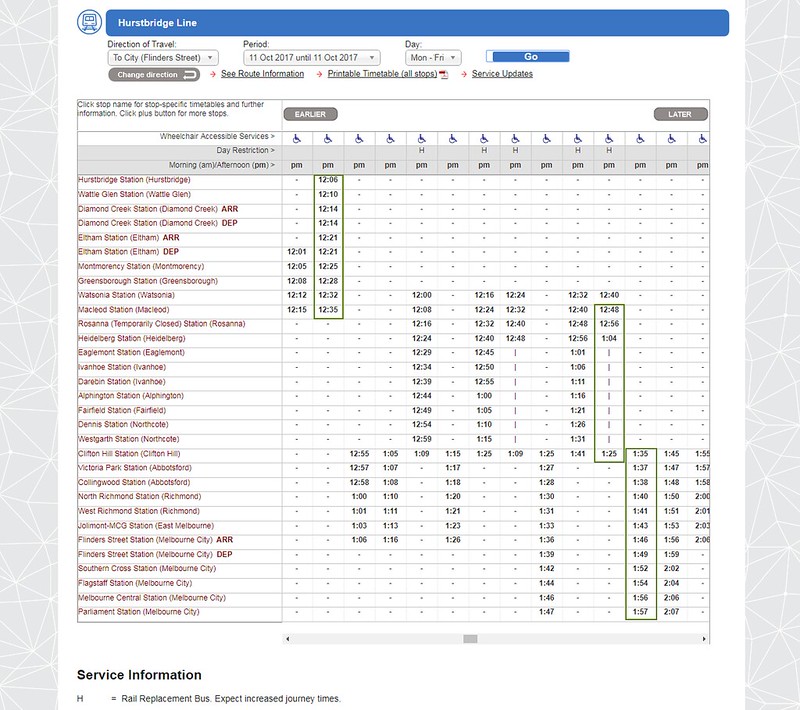This screenshot has width=800, height=710.
Task: Open the Direction of Travel dropdown
Action: click(163, 58)
